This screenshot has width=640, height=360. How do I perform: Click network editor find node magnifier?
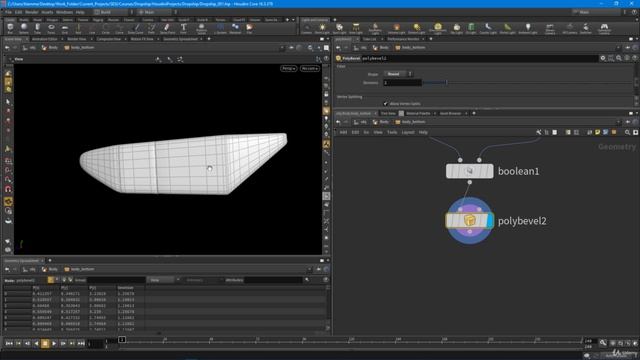point(627,132)
